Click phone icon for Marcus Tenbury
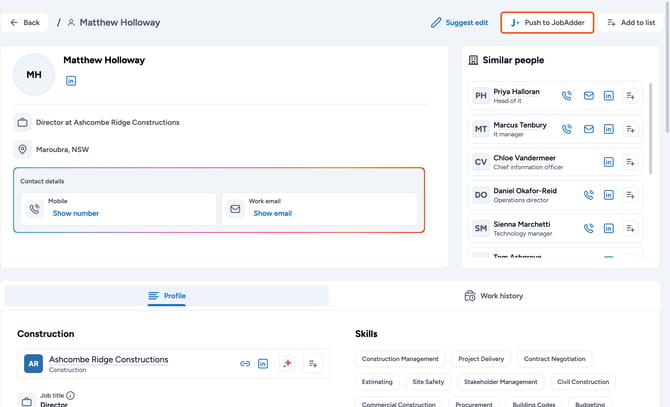This screenshot has width=670, height=407. click(567, 129)
